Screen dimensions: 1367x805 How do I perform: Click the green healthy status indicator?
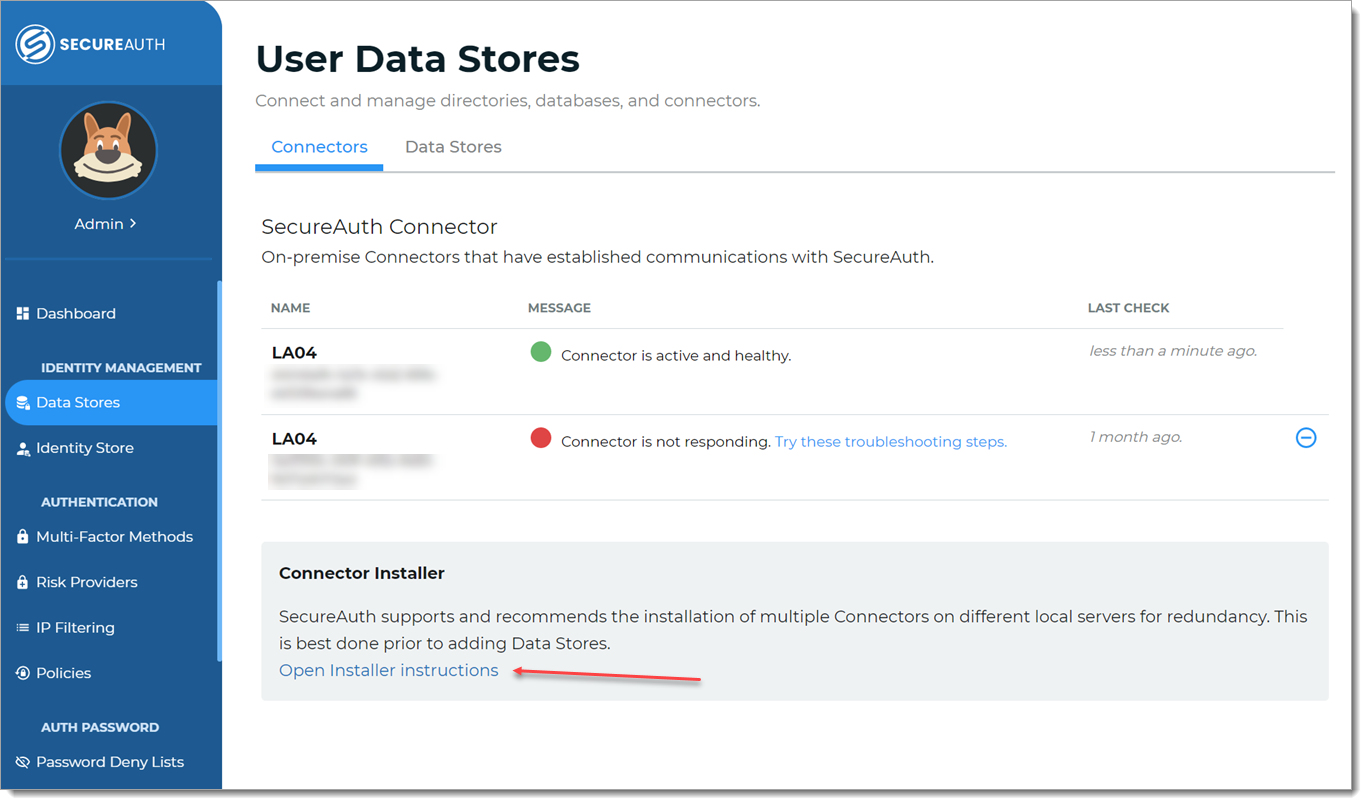[540, 352]
